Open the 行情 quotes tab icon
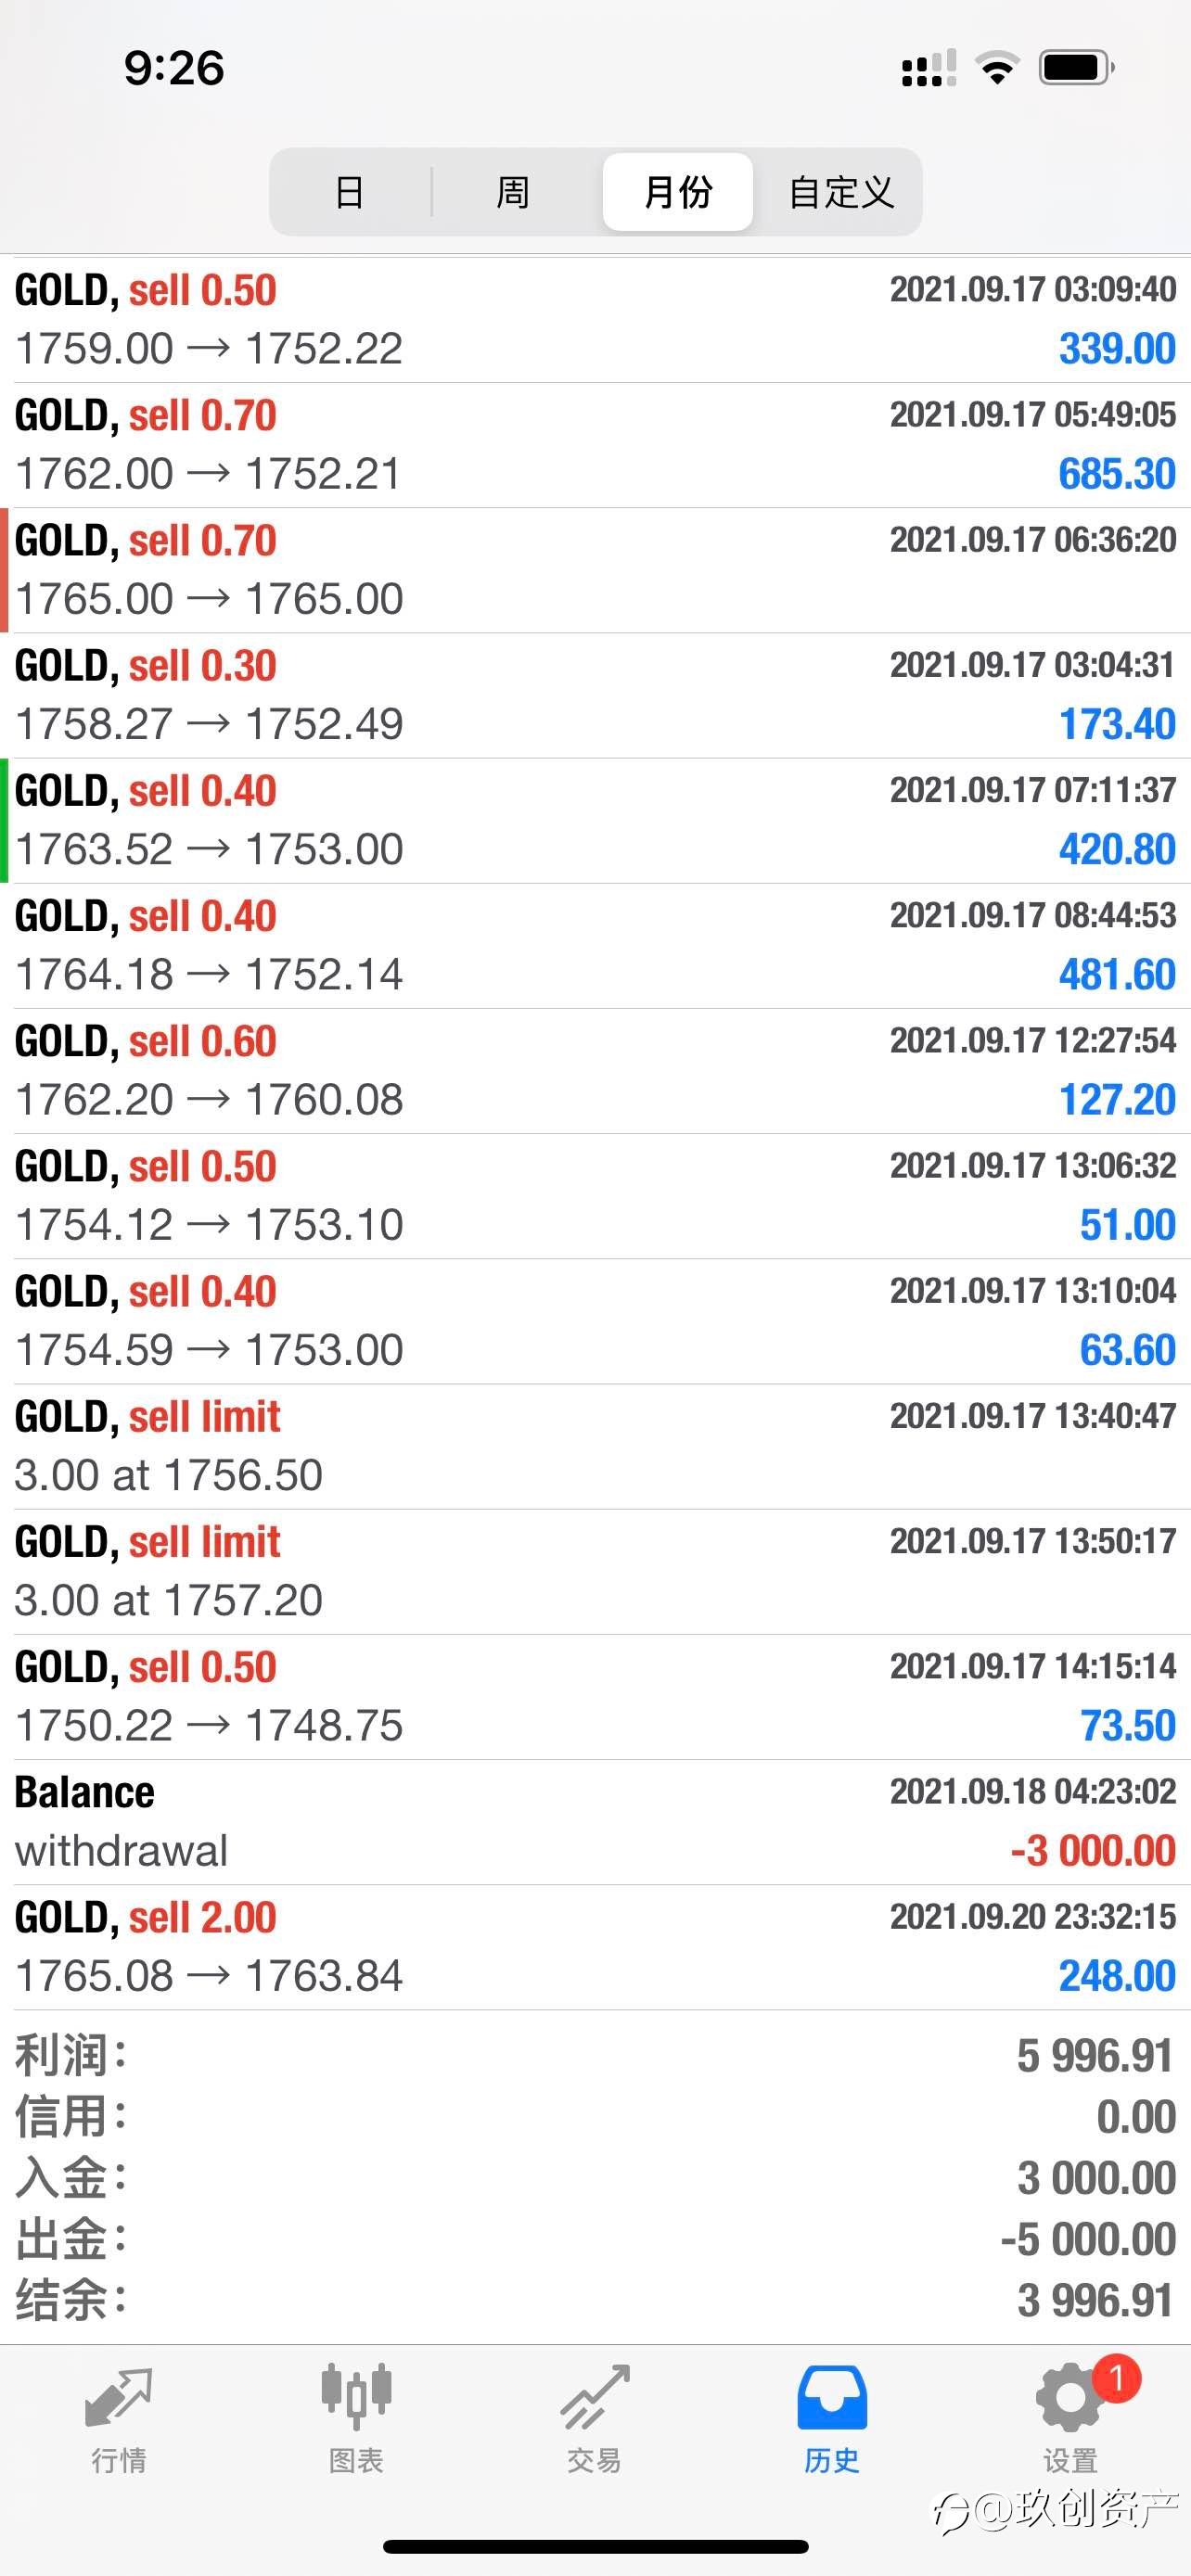1191x2576 pixels. (x=119, y=2400)
